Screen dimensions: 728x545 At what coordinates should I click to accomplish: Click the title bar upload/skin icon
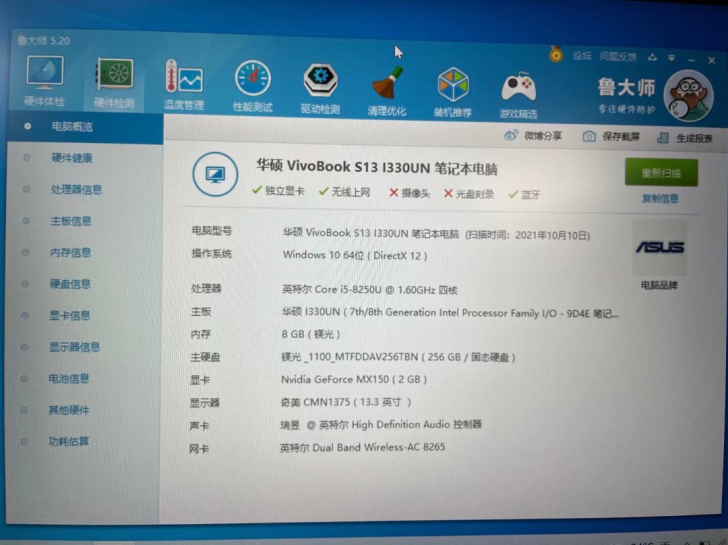[652, 57]
